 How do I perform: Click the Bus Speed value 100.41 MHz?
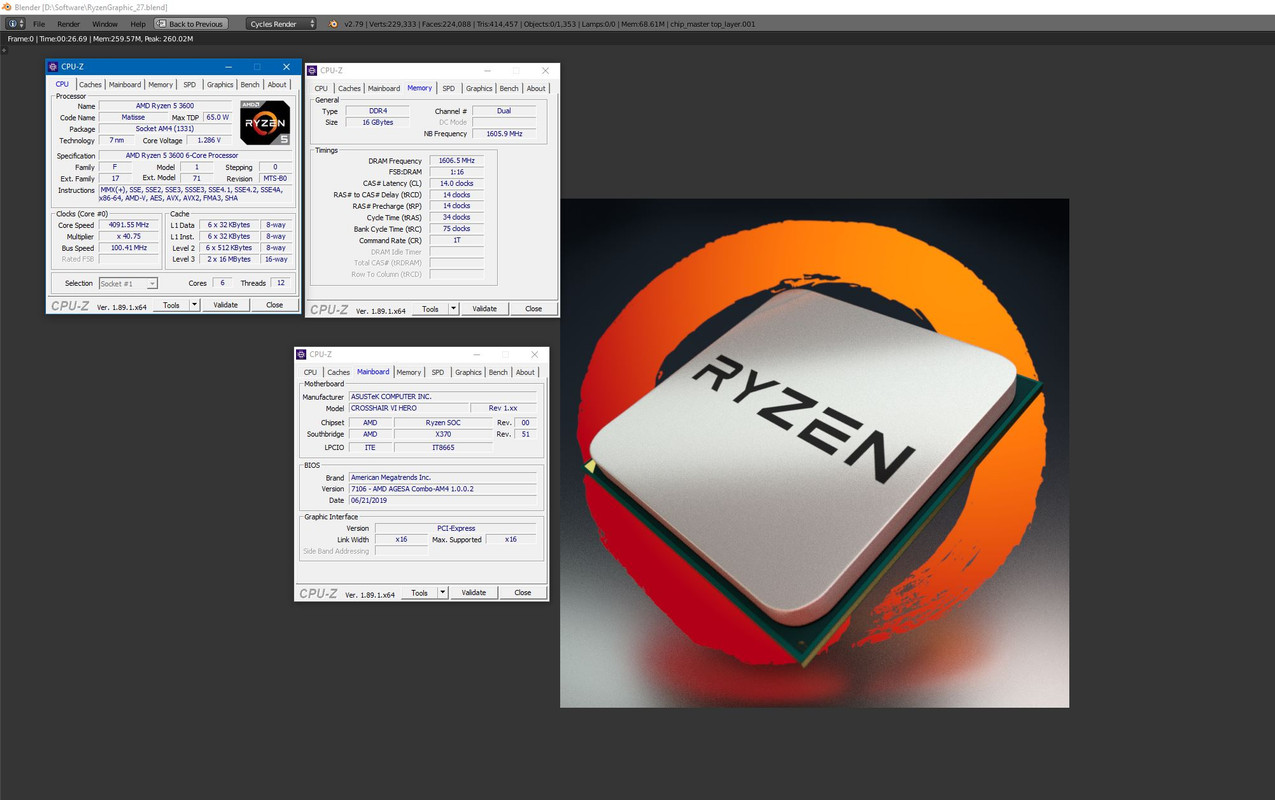[x=130, y=248]
